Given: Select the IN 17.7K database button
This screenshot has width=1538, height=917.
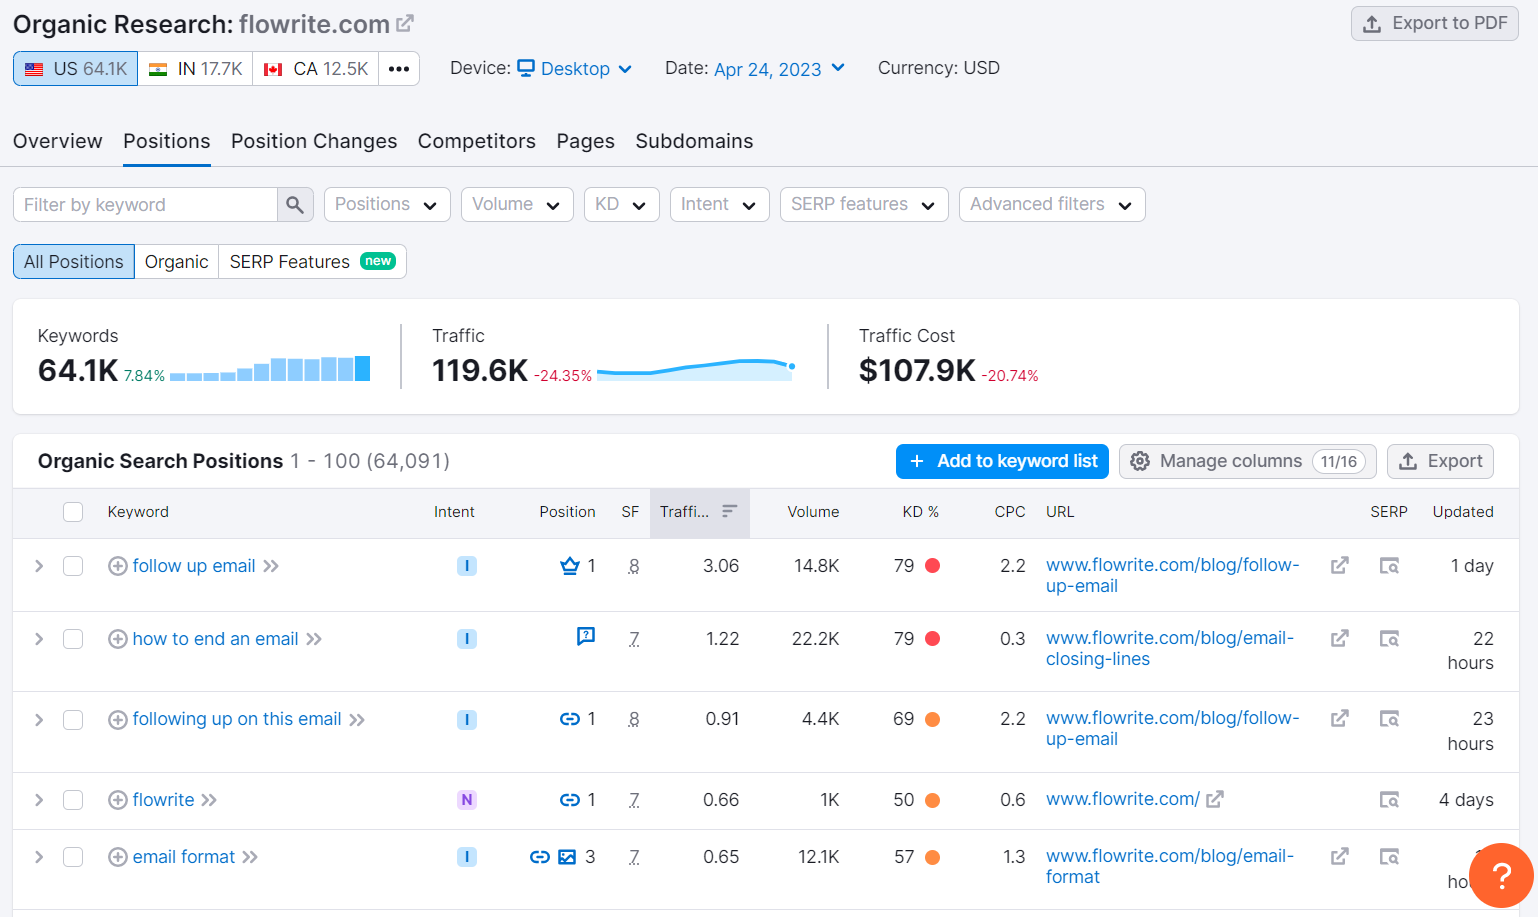Looking at the screenshot, I should point(196,69).
